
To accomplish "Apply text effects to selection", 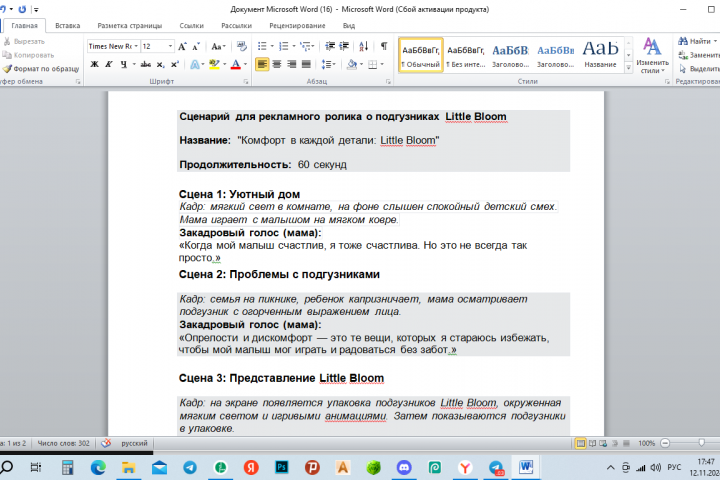I will [195, 64].
